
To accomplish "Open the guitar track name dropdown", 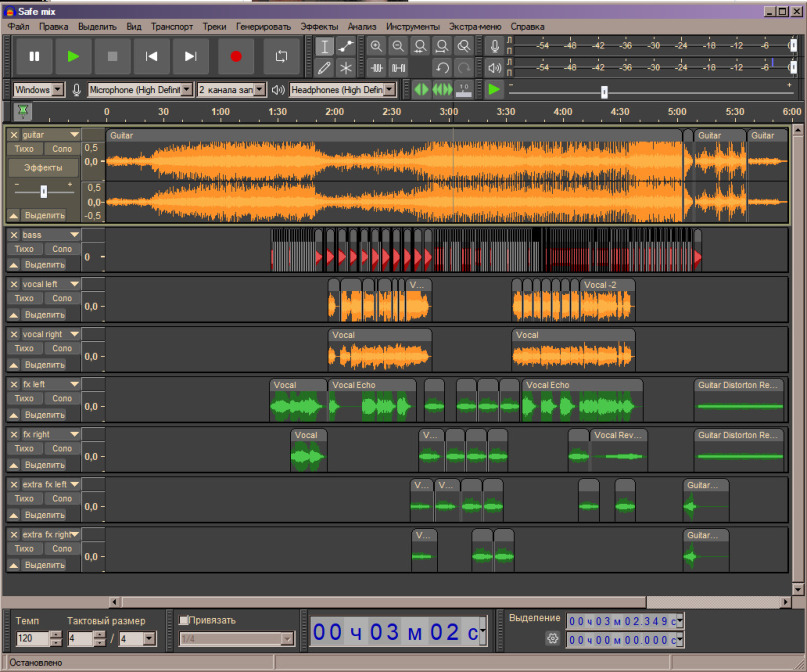I will [x=74, y=134].
